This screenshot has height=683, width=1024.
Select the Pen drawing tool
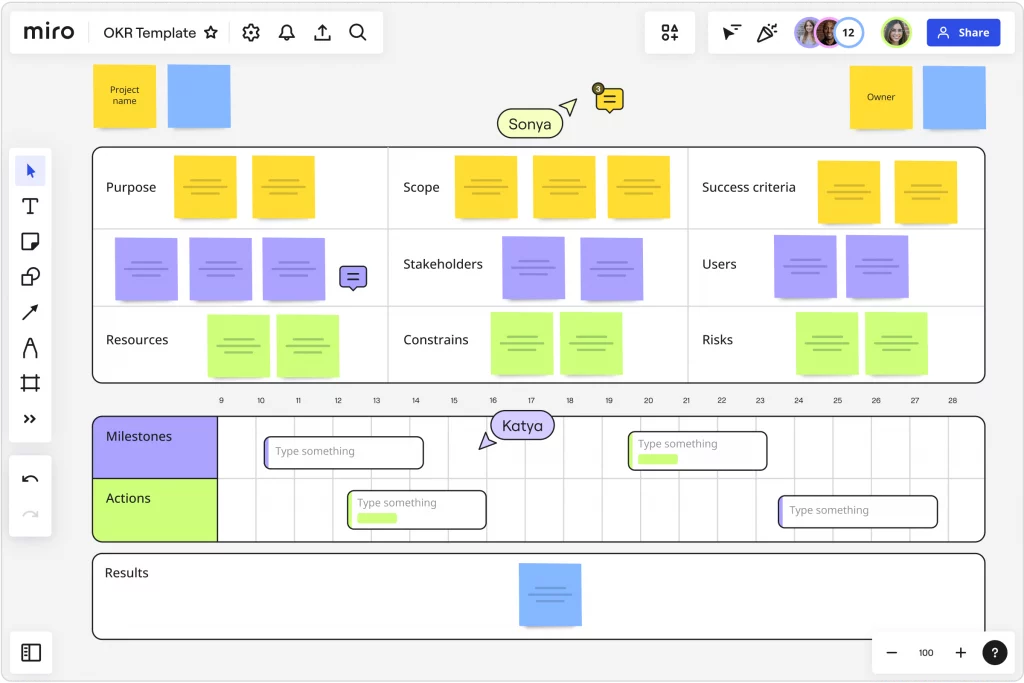coord(30,348)
